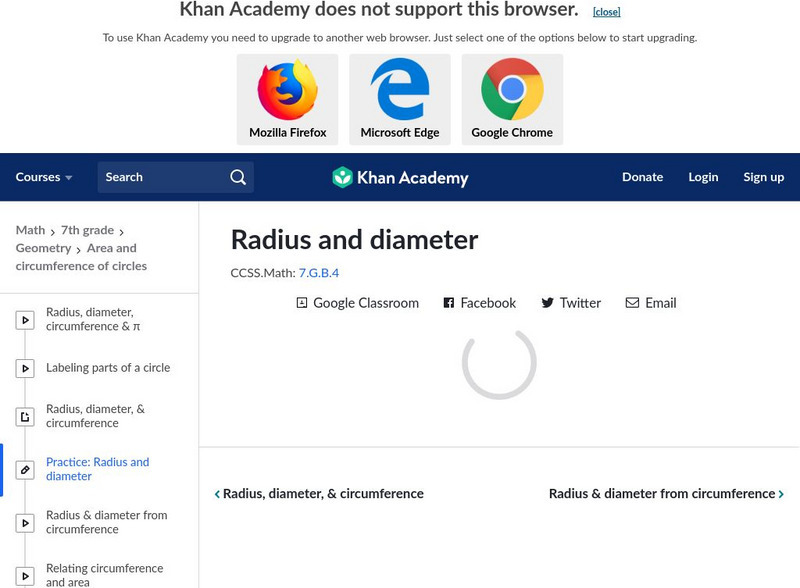Share the exercise on Twitter
Viewport: 800px width, 588px height.
tap(571, 303)
